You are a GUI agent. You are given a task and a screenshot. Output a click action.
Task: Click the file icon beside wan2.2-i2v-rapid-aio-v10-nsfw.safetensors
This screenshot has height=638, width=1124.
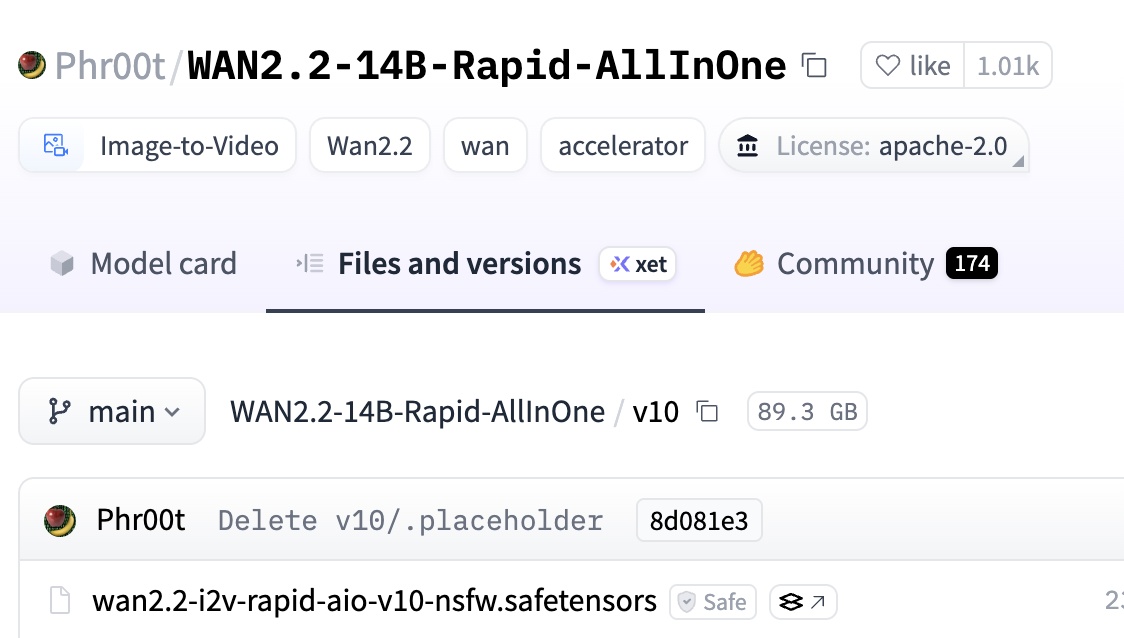point(60,601)
